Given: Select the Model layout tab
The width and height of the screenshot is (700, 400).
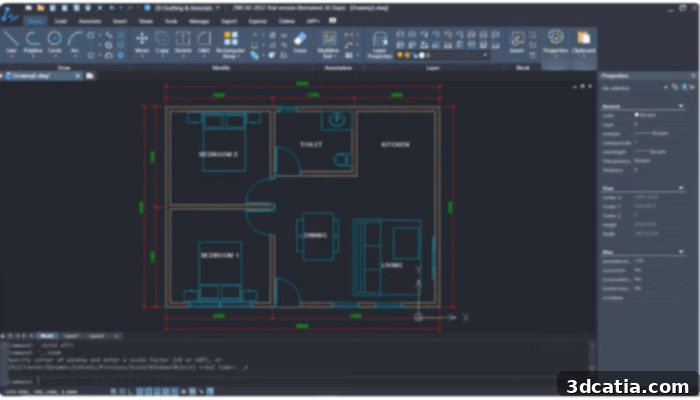Looking at the screenshot, I should pyautogui.click(x=46, y=336).
